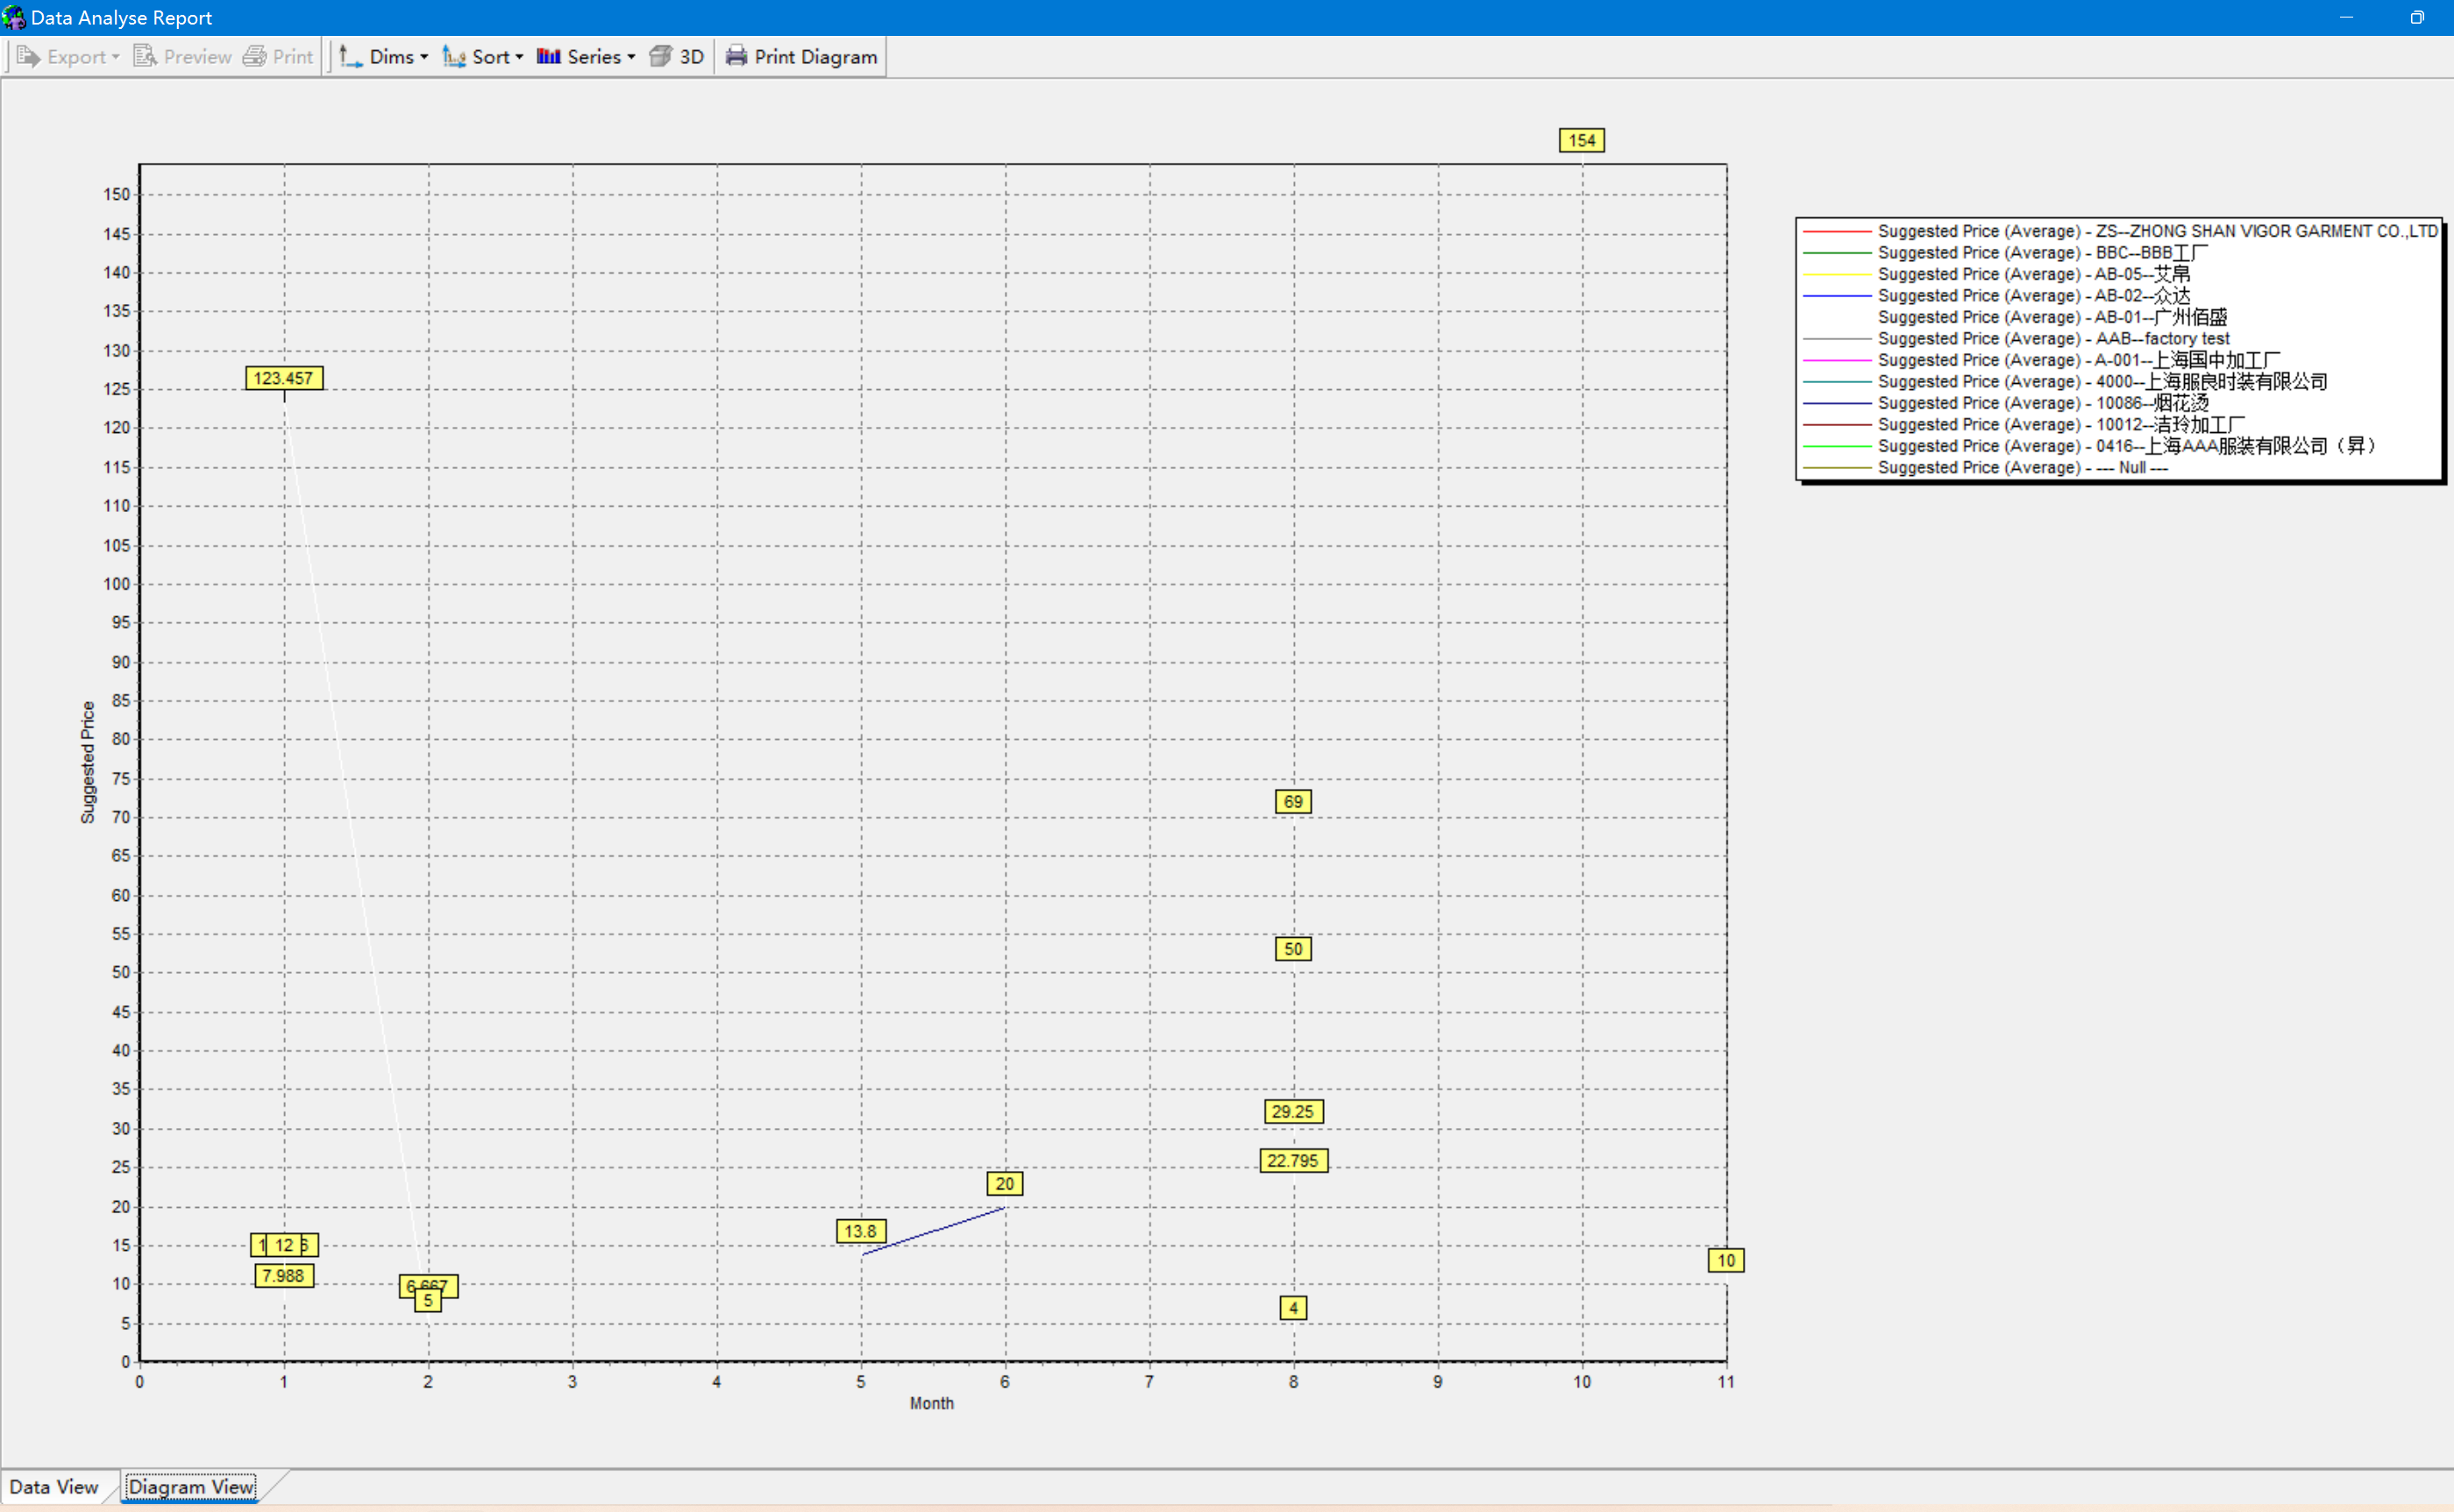Click the 123.457 data label

coord(283,378)
